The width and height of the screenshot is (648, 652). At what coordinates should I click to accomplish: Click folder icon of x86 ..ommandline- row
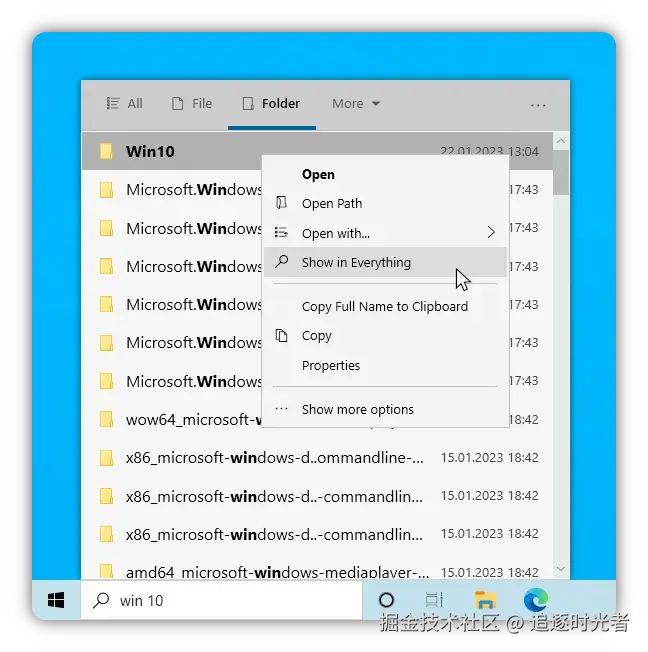tap(106, 458)
